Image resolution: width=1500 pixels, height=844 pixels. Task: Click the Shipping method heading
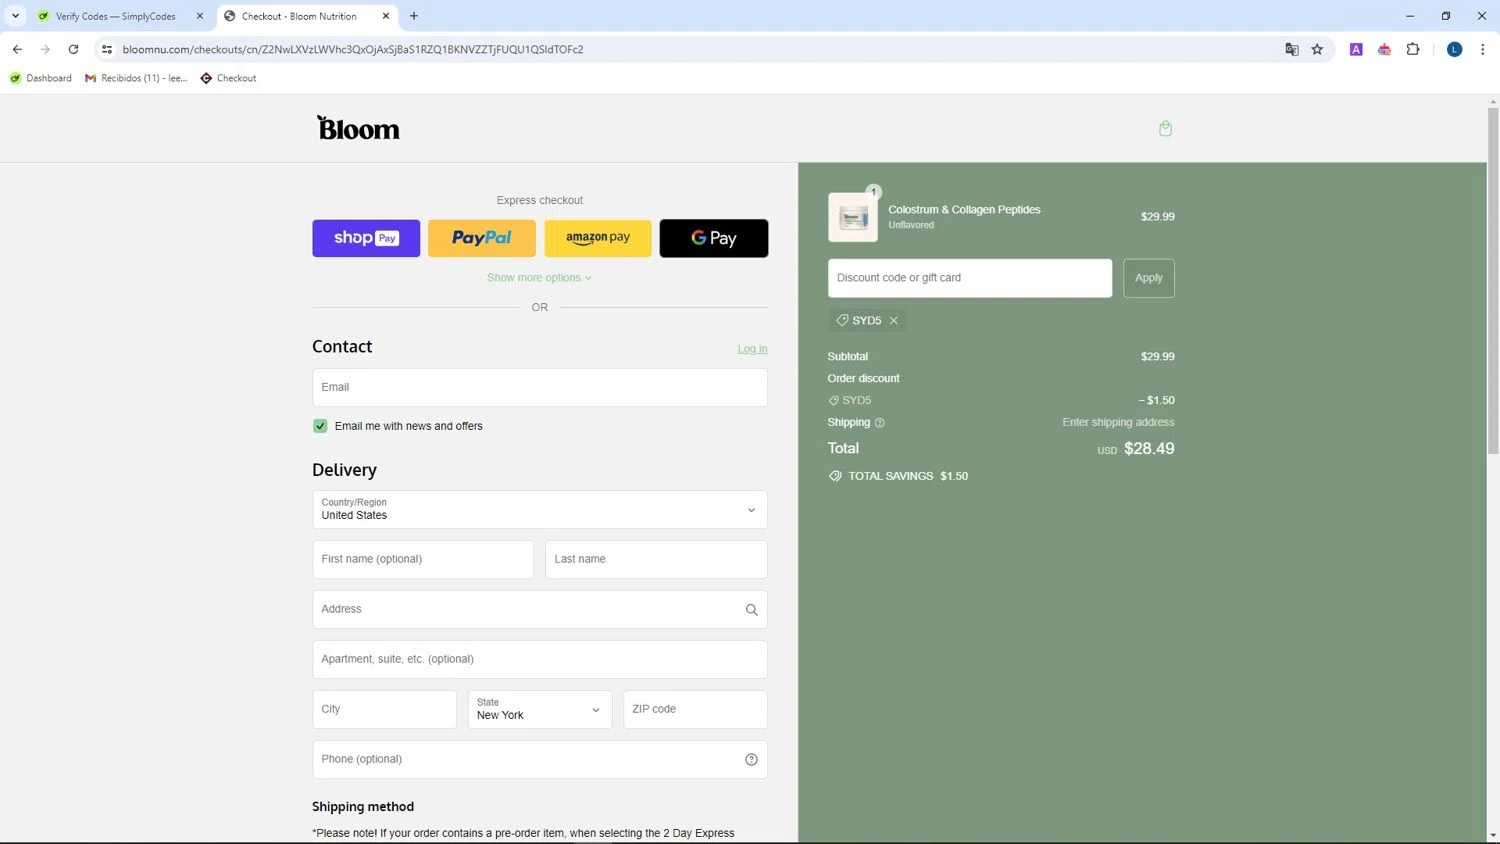pyautogui.click(x=363, y=807)
